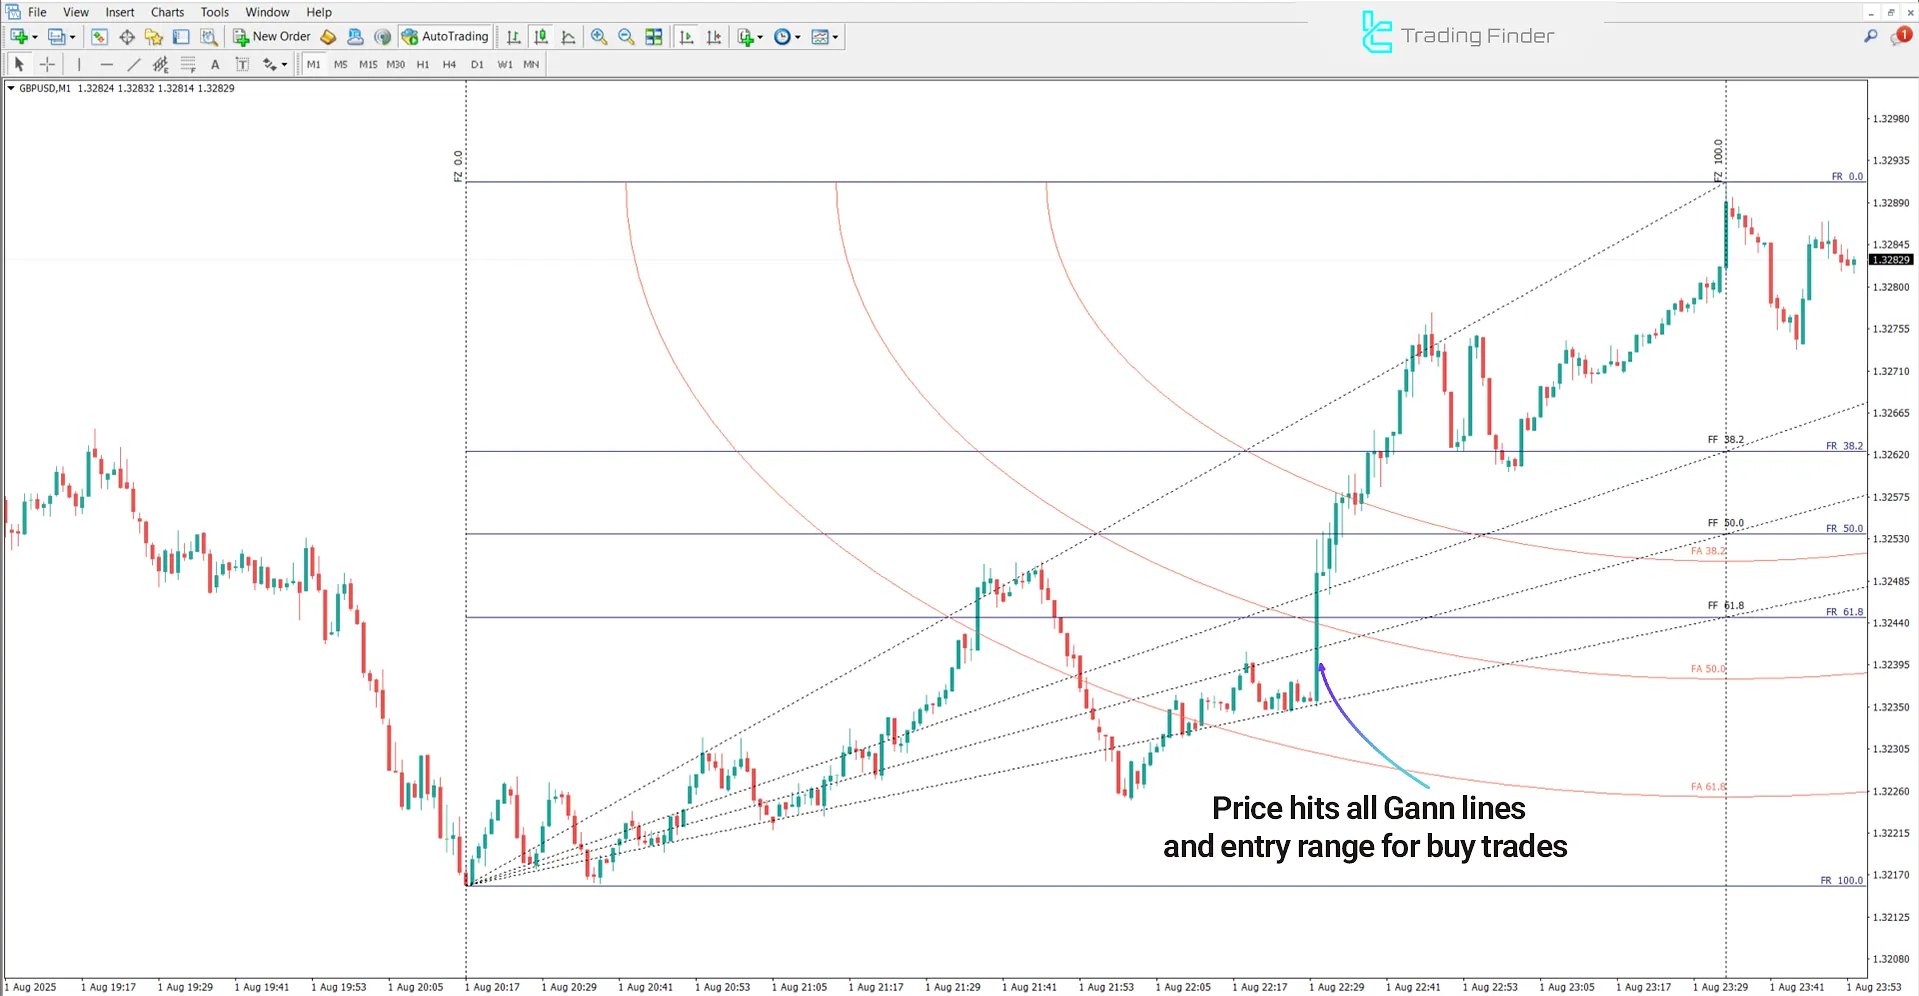Image resolution: width=1919 pixels, height=996 pixels.
Task: Open the Navigator panel with star-folder icon
Action: click(153, 37)
